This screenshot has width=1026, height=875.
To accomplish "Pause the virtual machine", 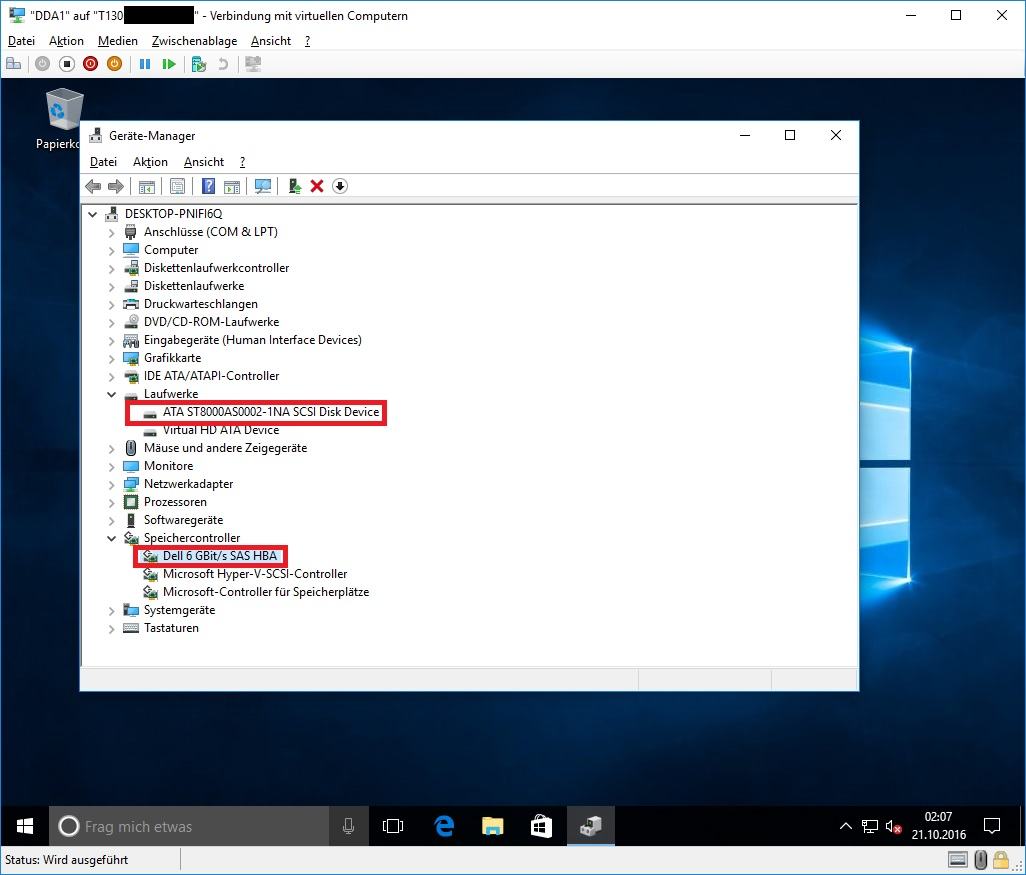I will click(x=145, y=63).
